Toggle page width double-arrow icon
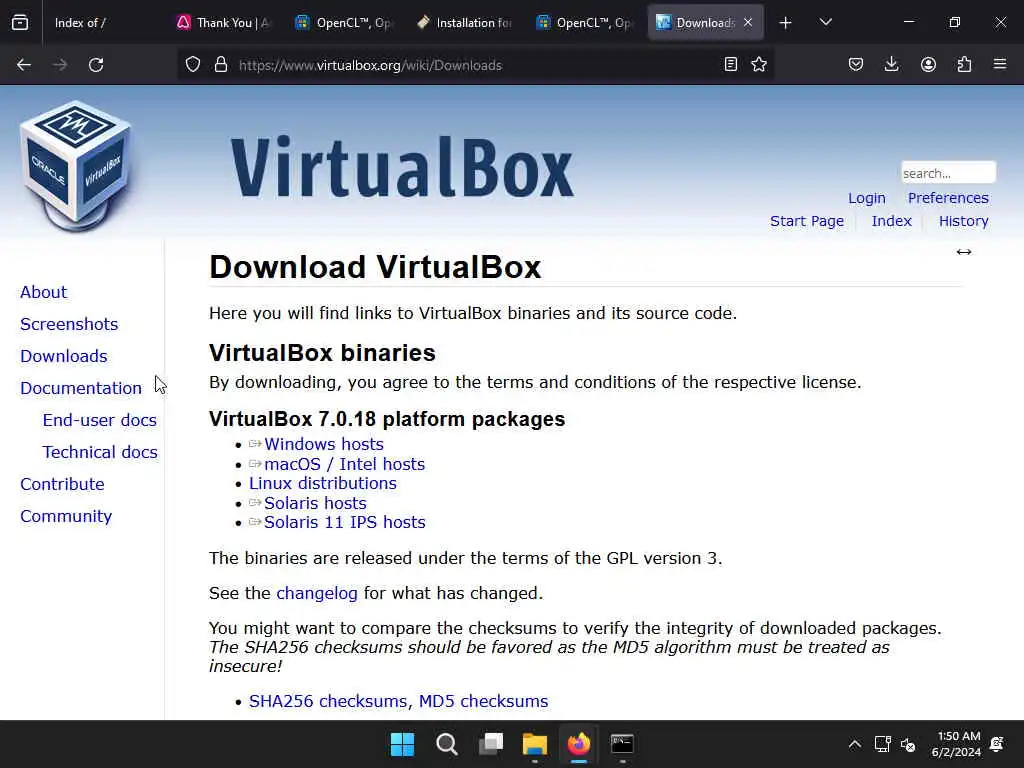1024x768 pixels. (964, 252)
